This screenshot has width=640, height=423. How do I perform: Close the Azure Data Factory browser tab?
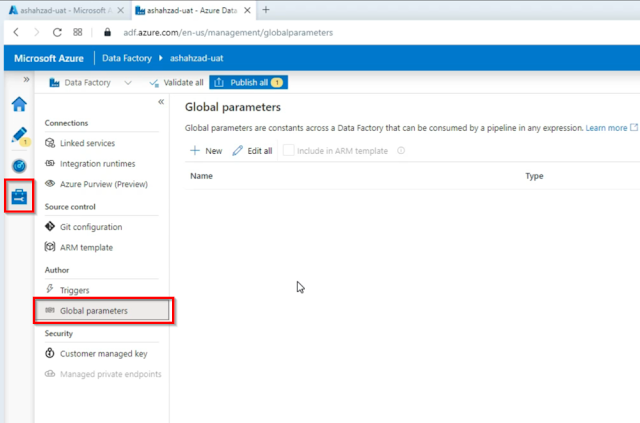[x=247, y=11]
